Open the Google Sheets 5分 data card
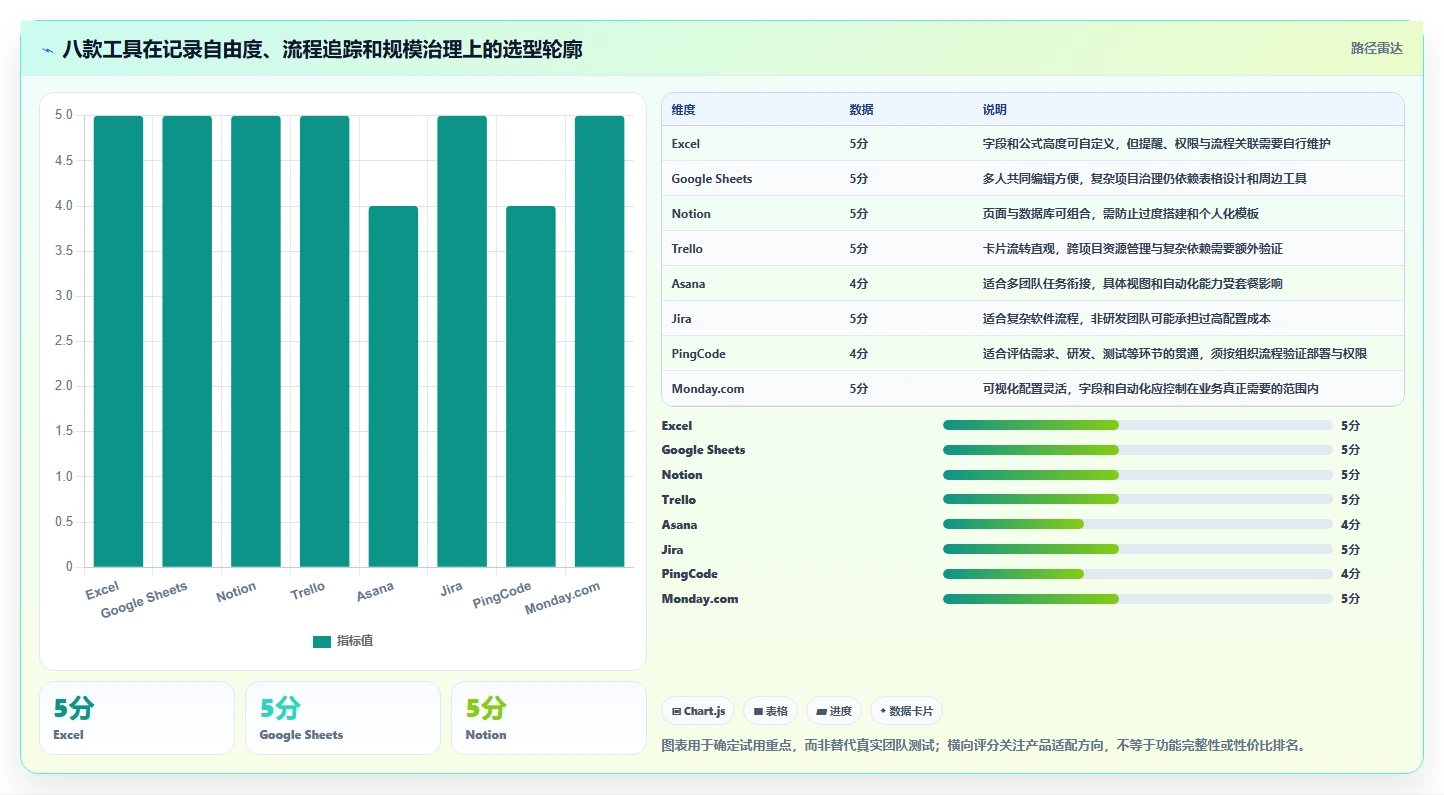The width and height of the screenshot is (1444, 795). click(x=343, y=718)
